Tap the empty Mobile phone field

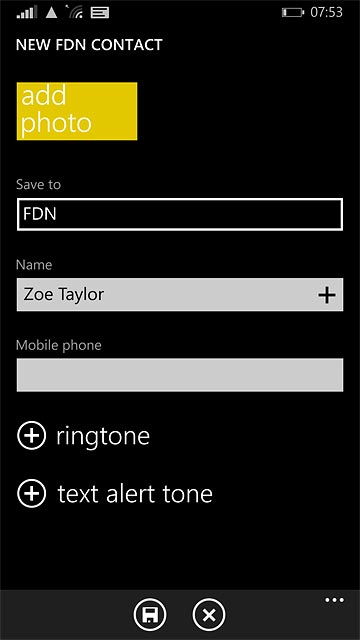click(x=180, y=375)
